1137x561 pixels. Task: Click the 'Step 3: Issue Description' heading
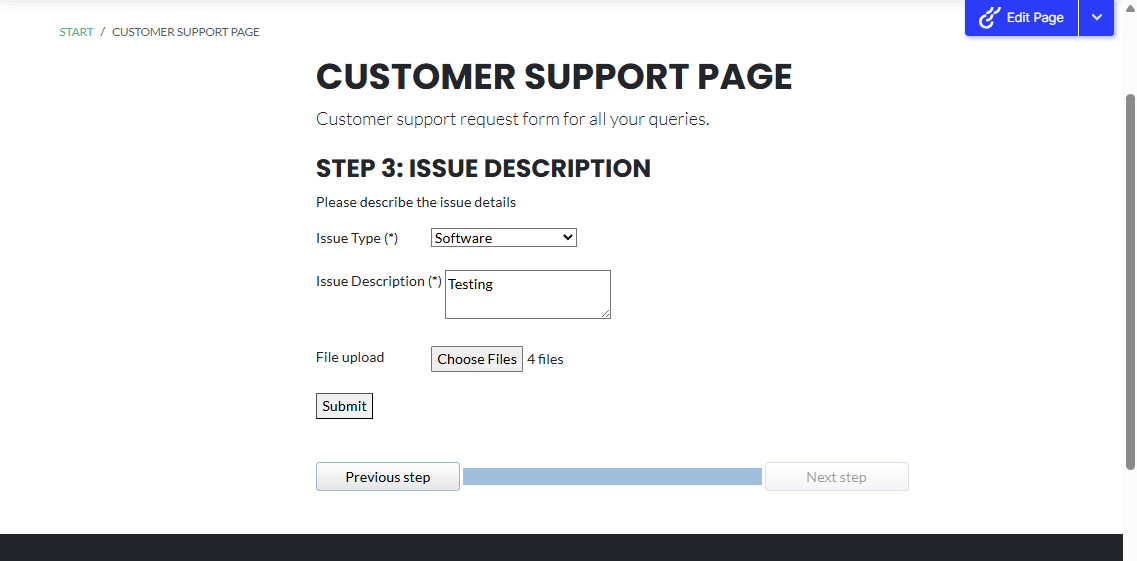pyautogui.click(x=483, y=168)
